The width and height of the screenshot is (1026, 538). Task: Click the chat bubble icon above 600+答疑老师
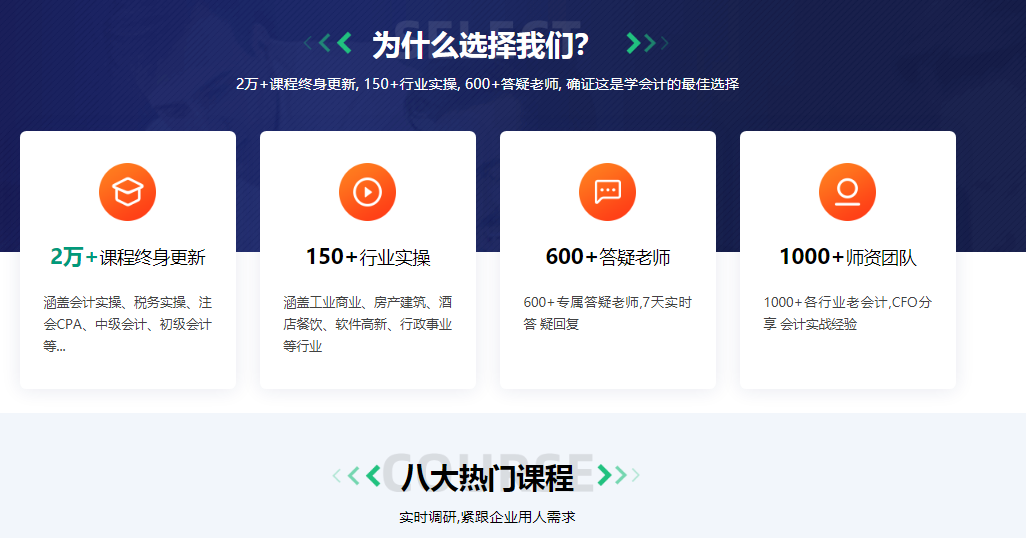pos(607,192)
